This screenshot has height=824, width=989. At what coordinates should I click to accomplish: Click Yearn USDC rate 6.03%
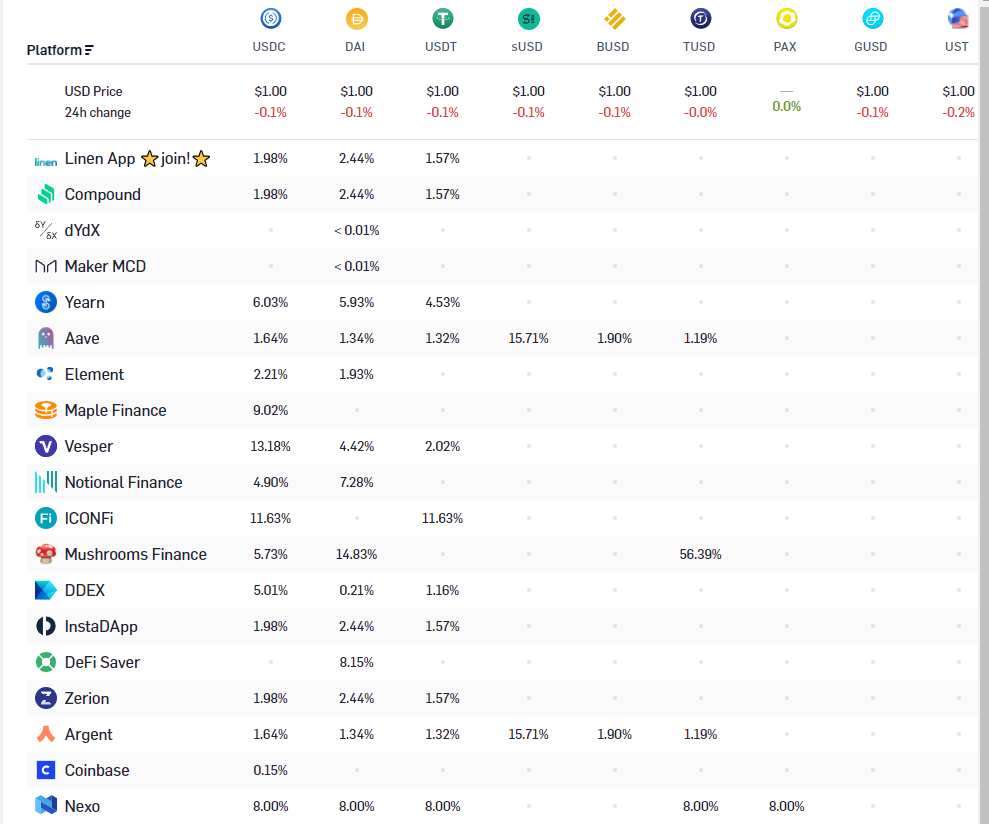(271, 302)
